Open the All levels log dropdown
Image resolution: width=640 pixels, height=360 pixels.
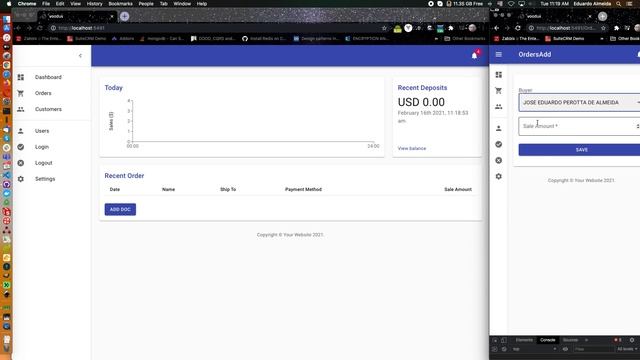pyautogui.click(x=627, y=349)
